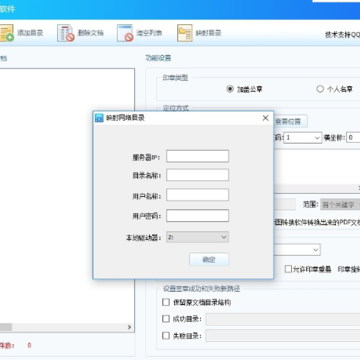The image size is (360, 360).
Task: Click the 确定 button in dialog
Action: (x=209, y=260)
